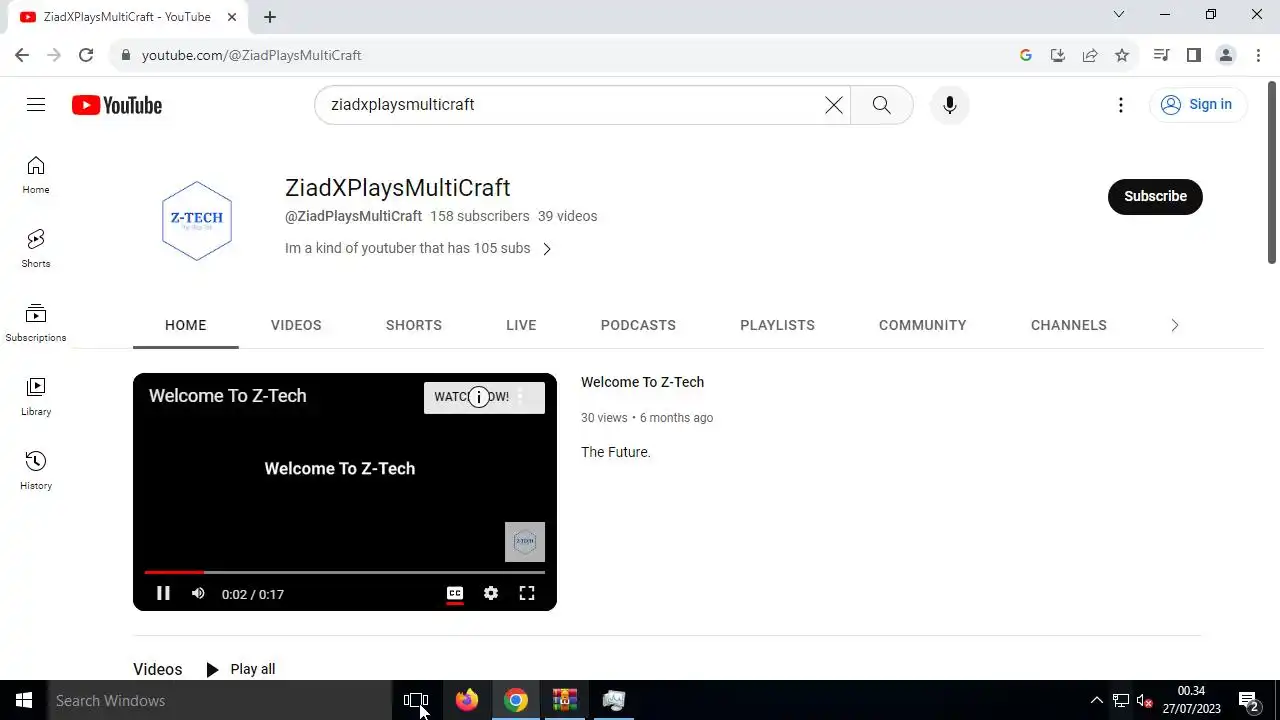Switch to the PLAYLISTS tab
The image size is (1280, 720).
(x=777, y=325)
